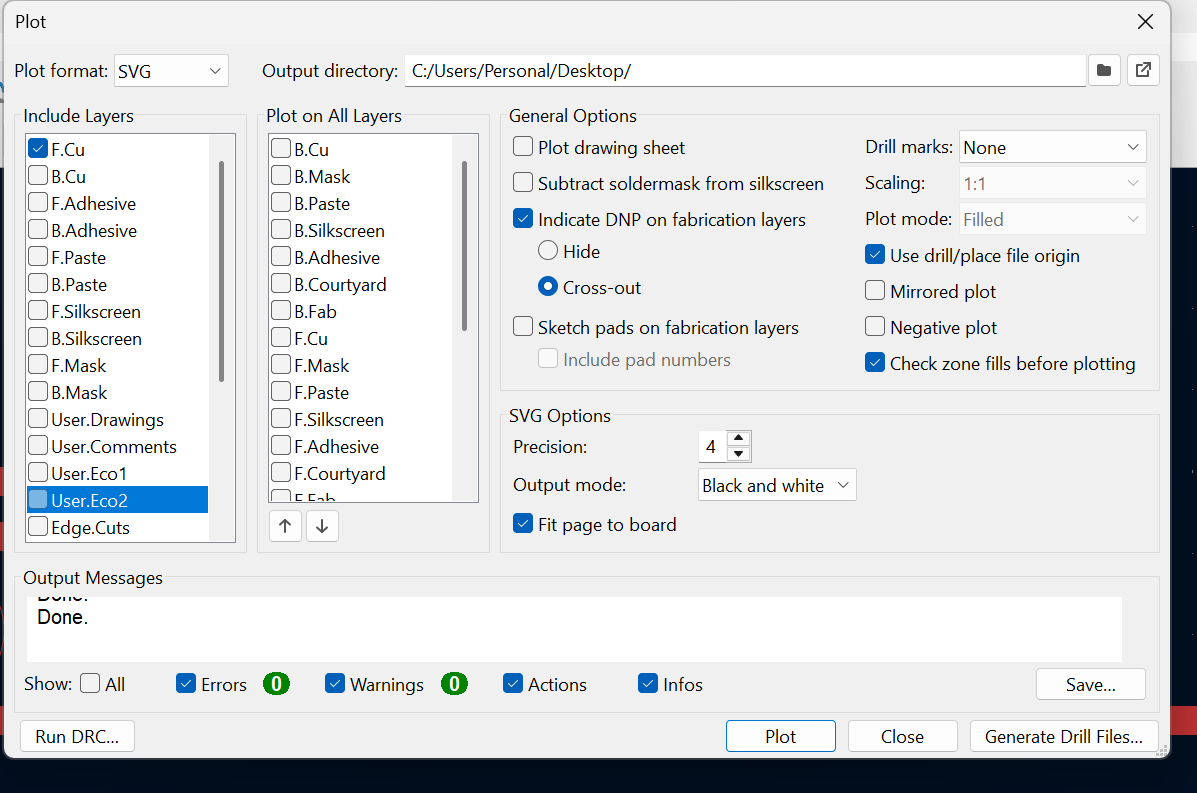The width and height of the screenshot is (1197, 793).
Task: Uncheck Fit page to board
Action: tap(522, 524)
